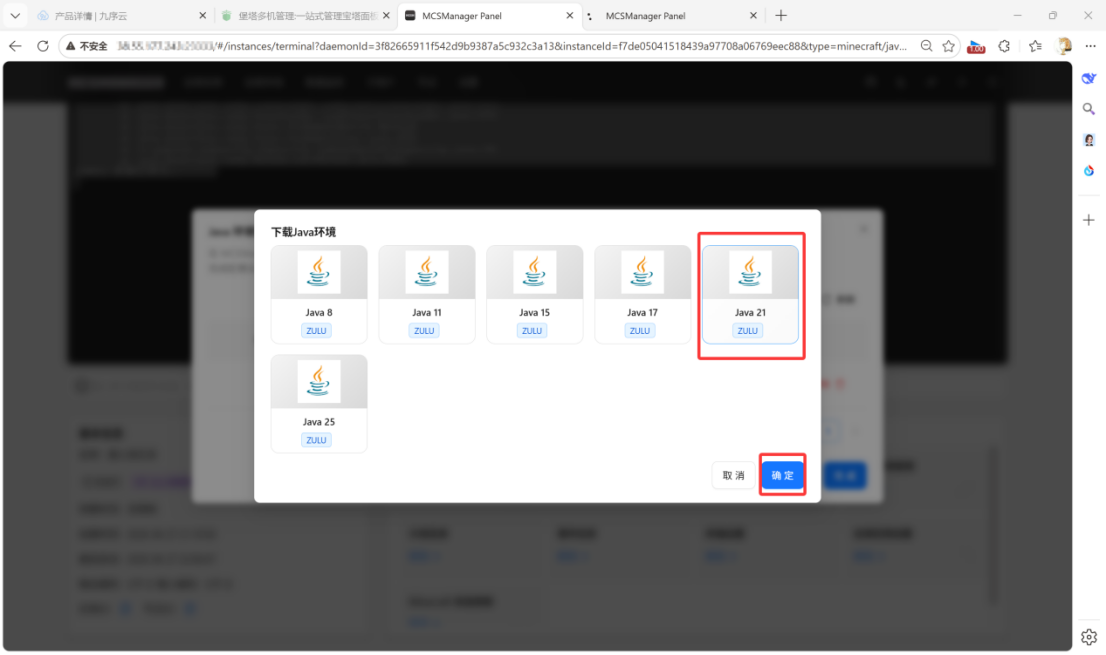Open the sidebar person avatar icon
The image size is (1106, 655).
click(1088, 140)
